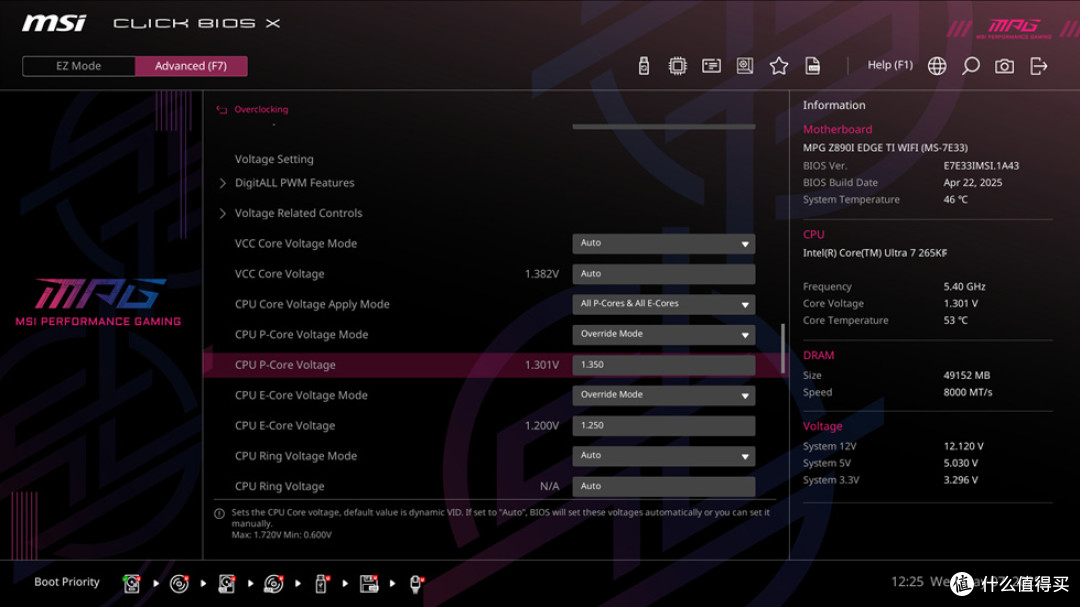
Task: Select first optical disc boot device
Action: 179,584
